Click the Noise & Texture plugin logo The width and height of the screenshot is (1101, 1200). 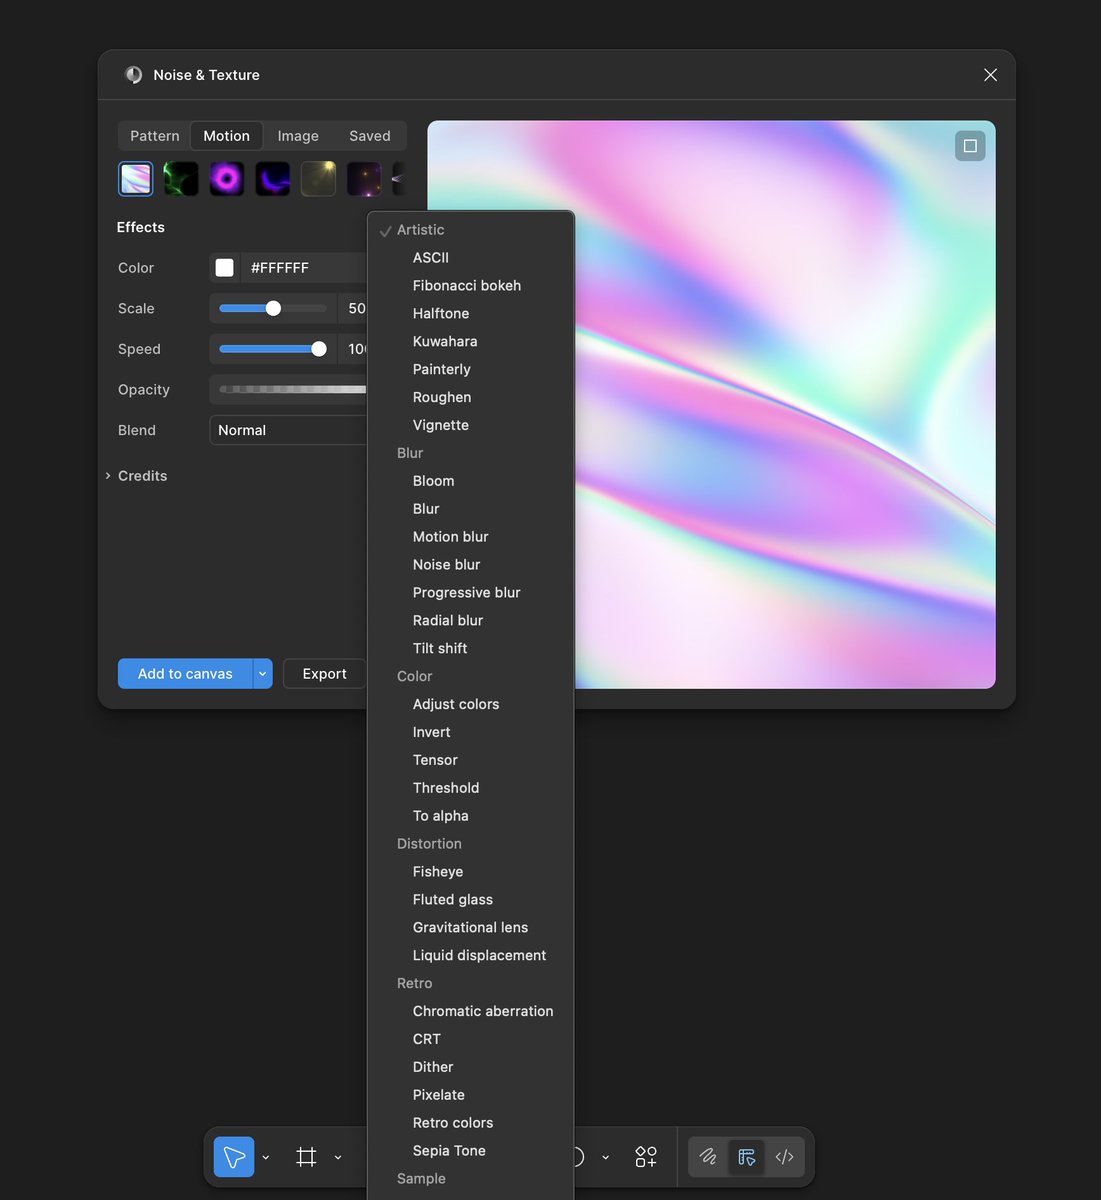(133, 74)
